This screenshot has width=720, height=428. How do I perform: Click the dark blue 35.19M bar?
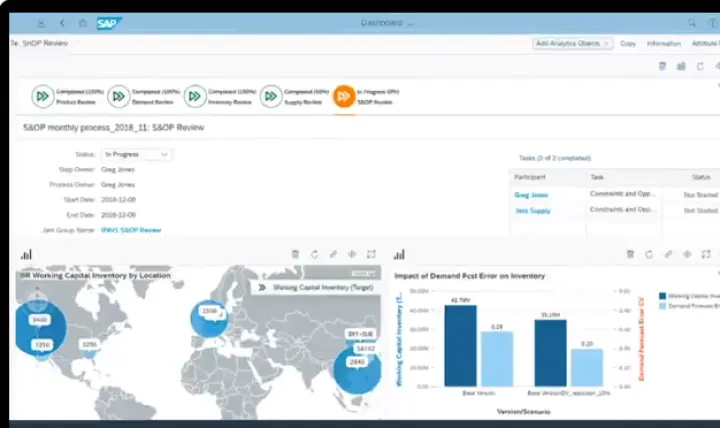click(x=551, y=353)
